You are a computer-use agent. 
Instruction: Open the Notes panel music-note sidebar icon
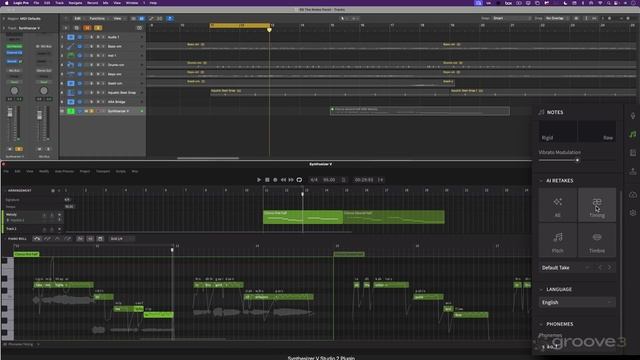click(x=633, y=134)
